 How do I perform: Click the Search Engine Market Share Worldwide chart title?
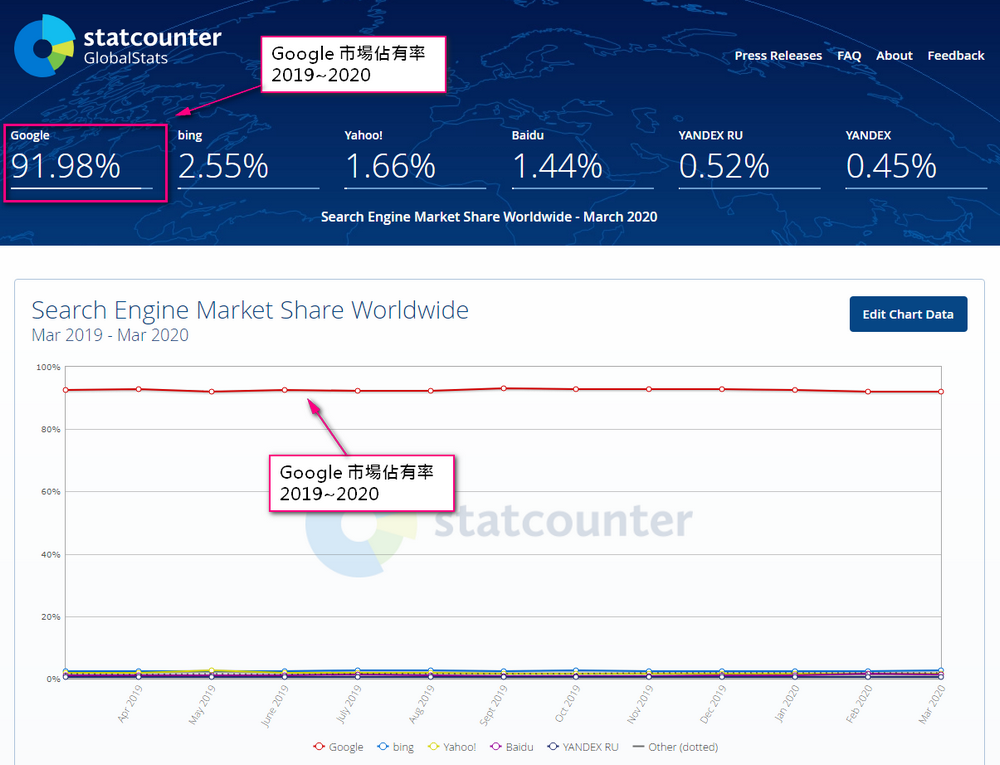[x=250, y=310]
